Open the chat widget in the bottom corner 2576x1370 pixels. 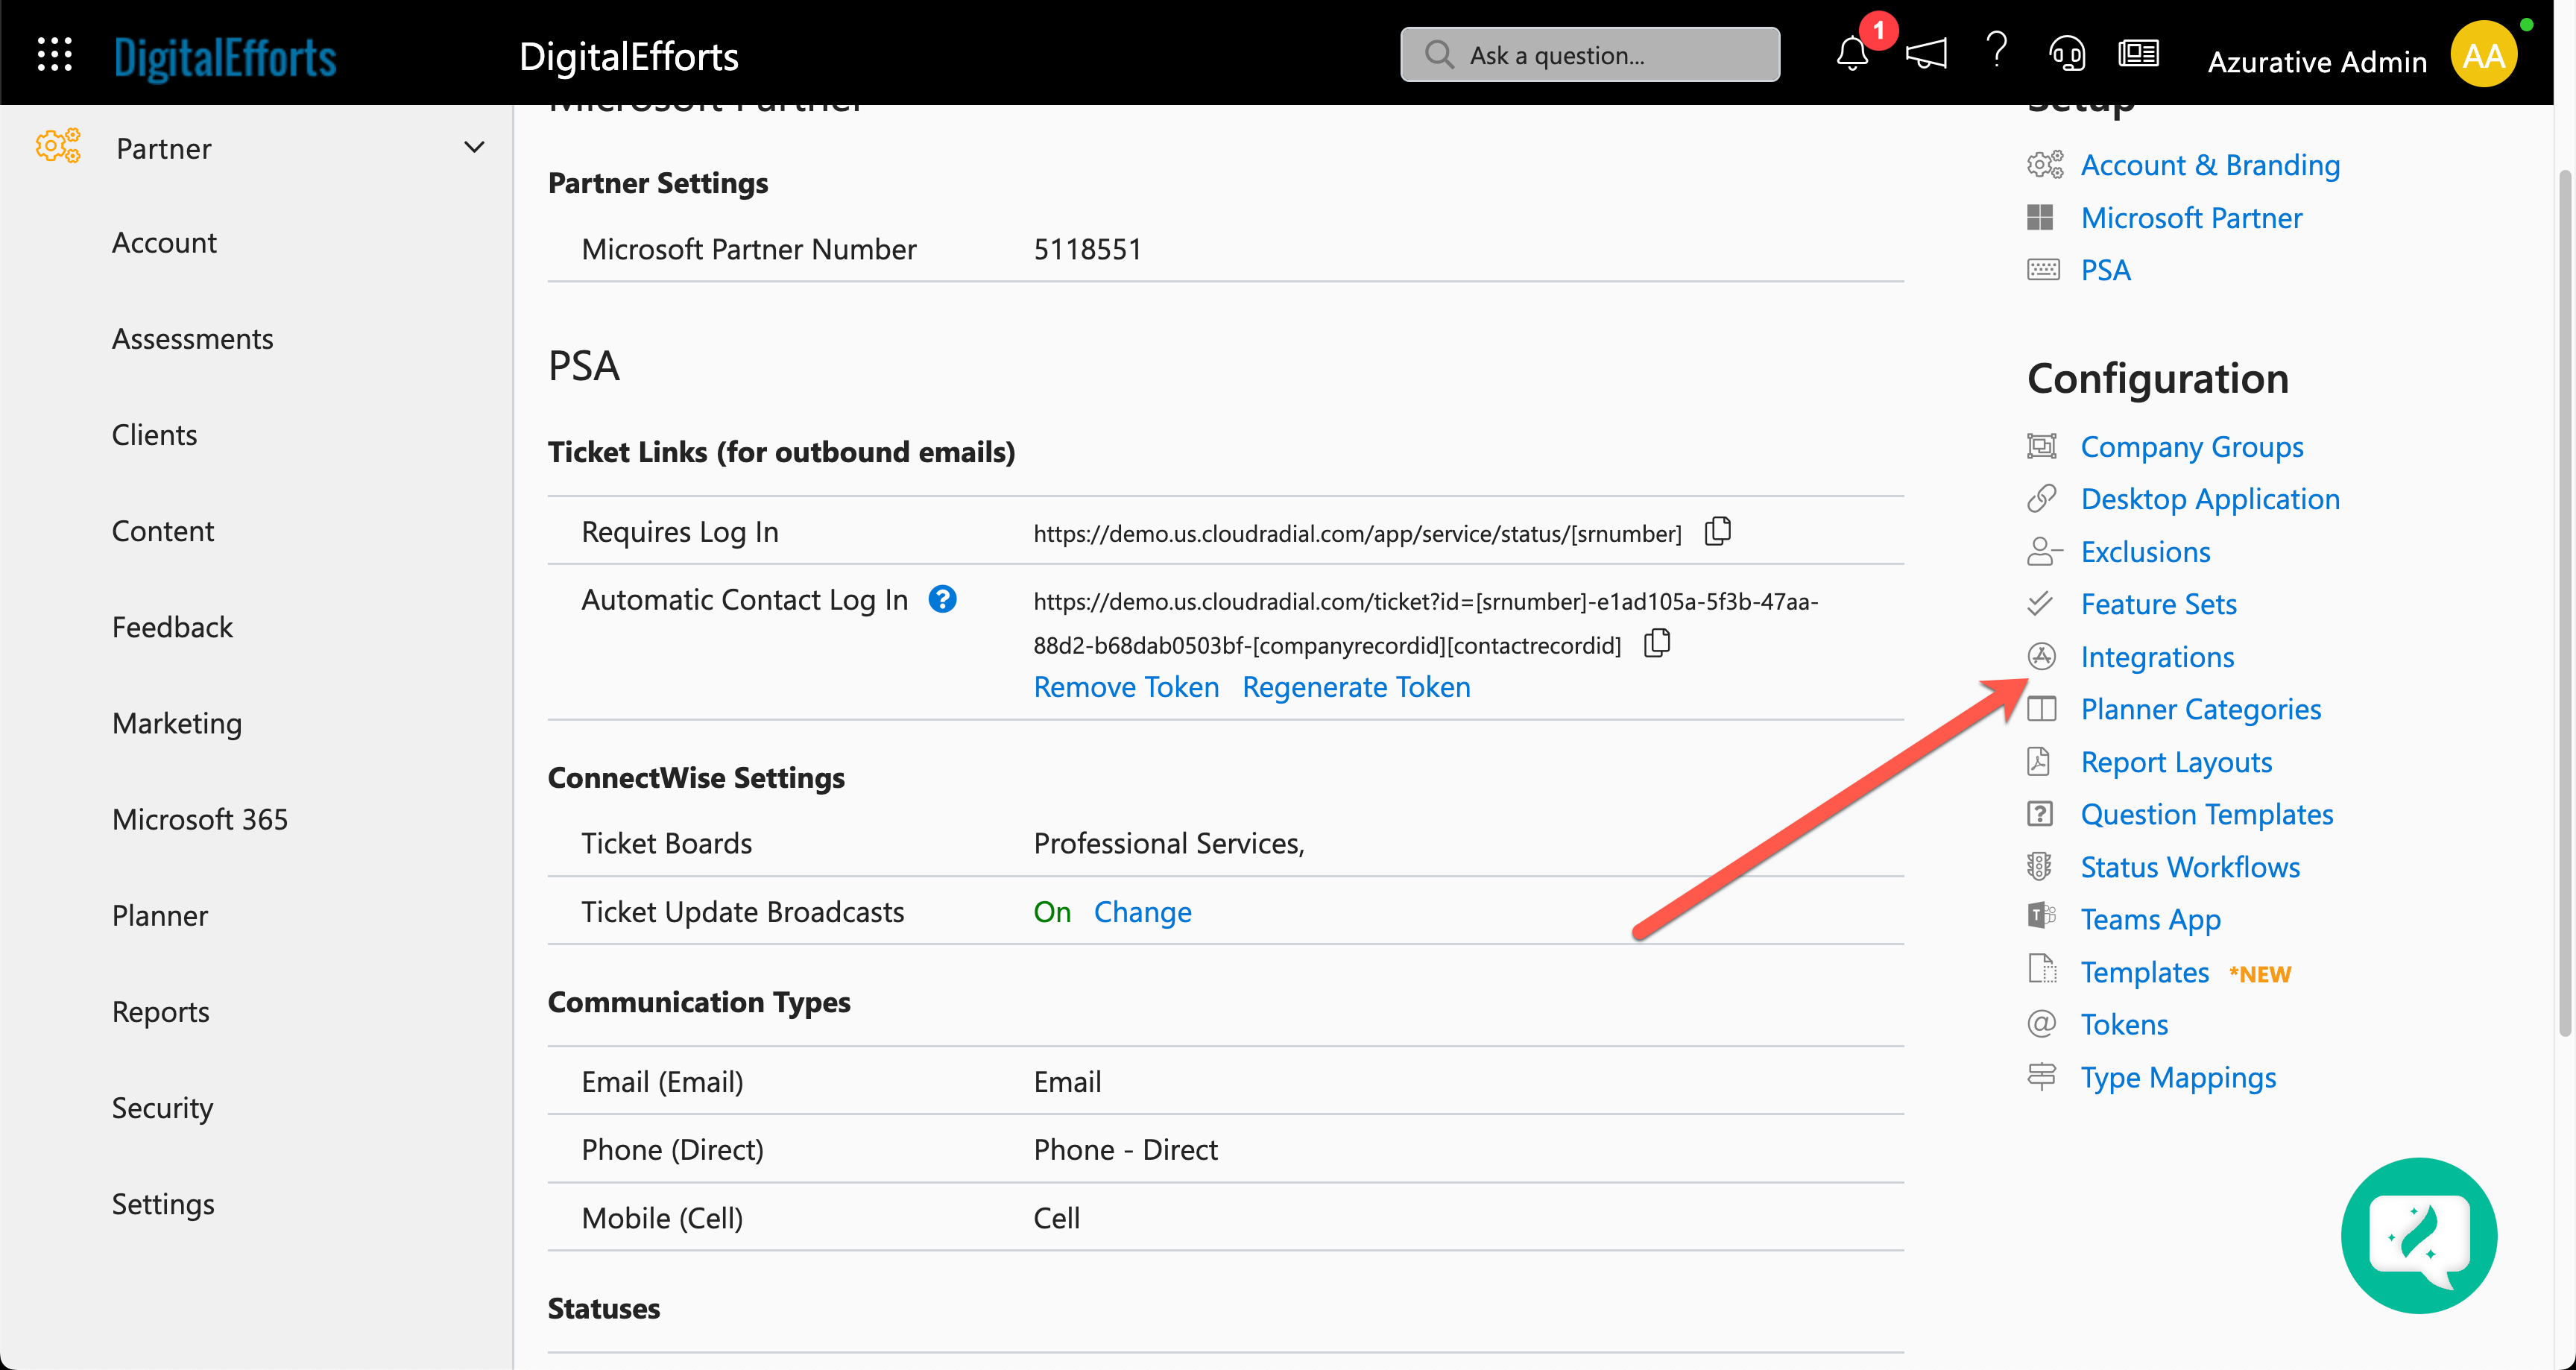click(2419, 1236)
